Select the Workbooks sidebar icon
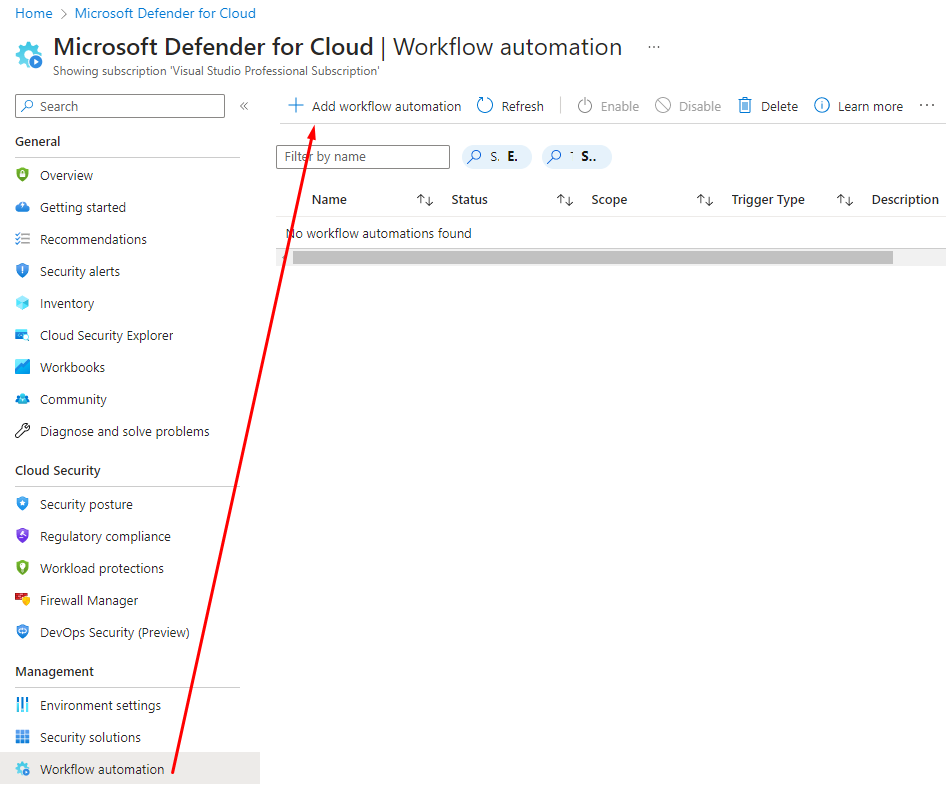 (23, 367)
